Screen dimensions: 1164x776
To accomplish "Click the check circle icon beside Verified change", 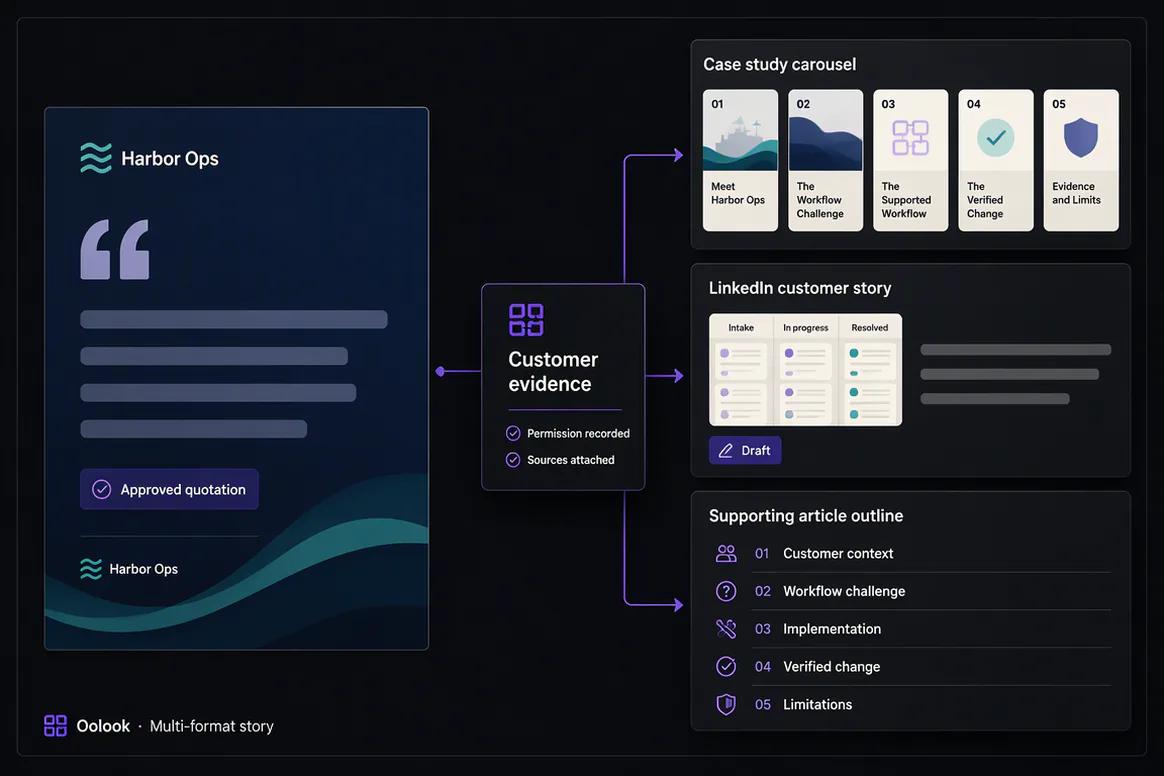I will (x=726, y=666).
